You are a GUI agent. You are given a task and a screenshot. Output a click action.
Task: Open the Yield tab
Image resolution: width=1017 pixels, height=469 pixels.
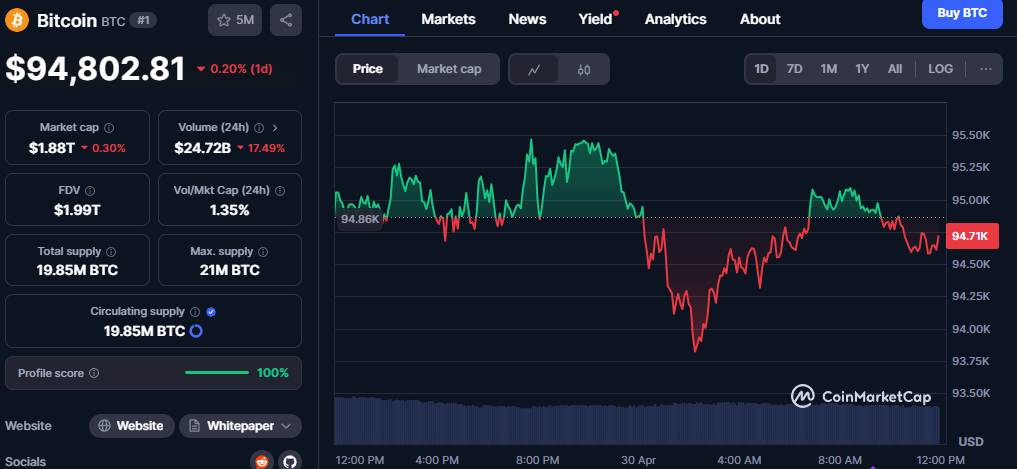coord(595,19)
